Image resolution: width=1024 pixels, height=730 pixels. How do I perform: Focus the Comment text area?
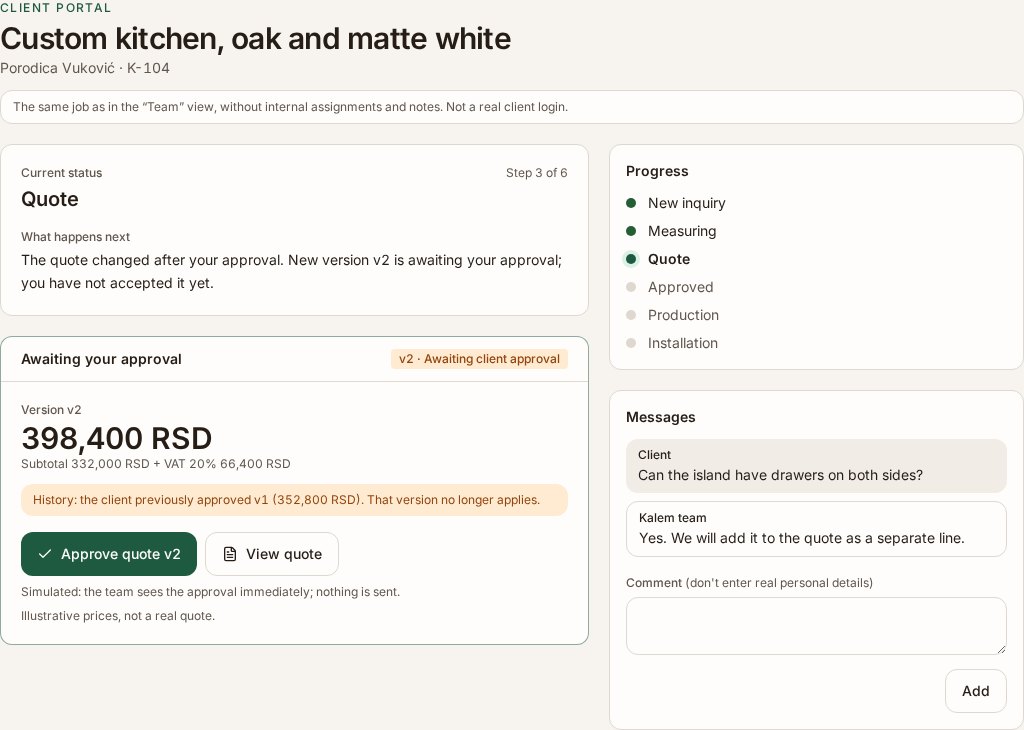coord(816,626)
